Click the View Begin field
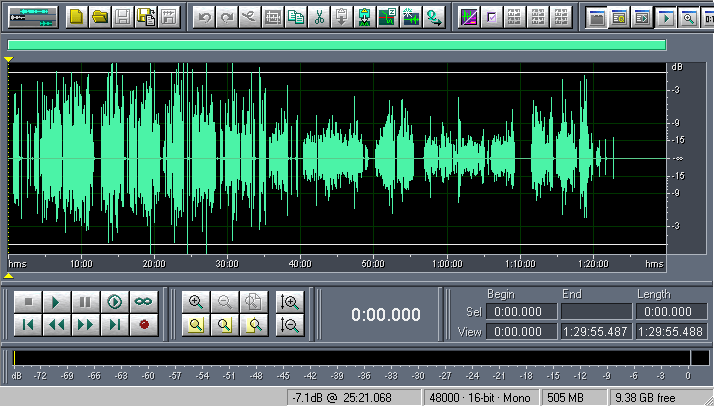The height and width of the screenshot is (406, 714). pyautogui.click(x=521, y=331)
